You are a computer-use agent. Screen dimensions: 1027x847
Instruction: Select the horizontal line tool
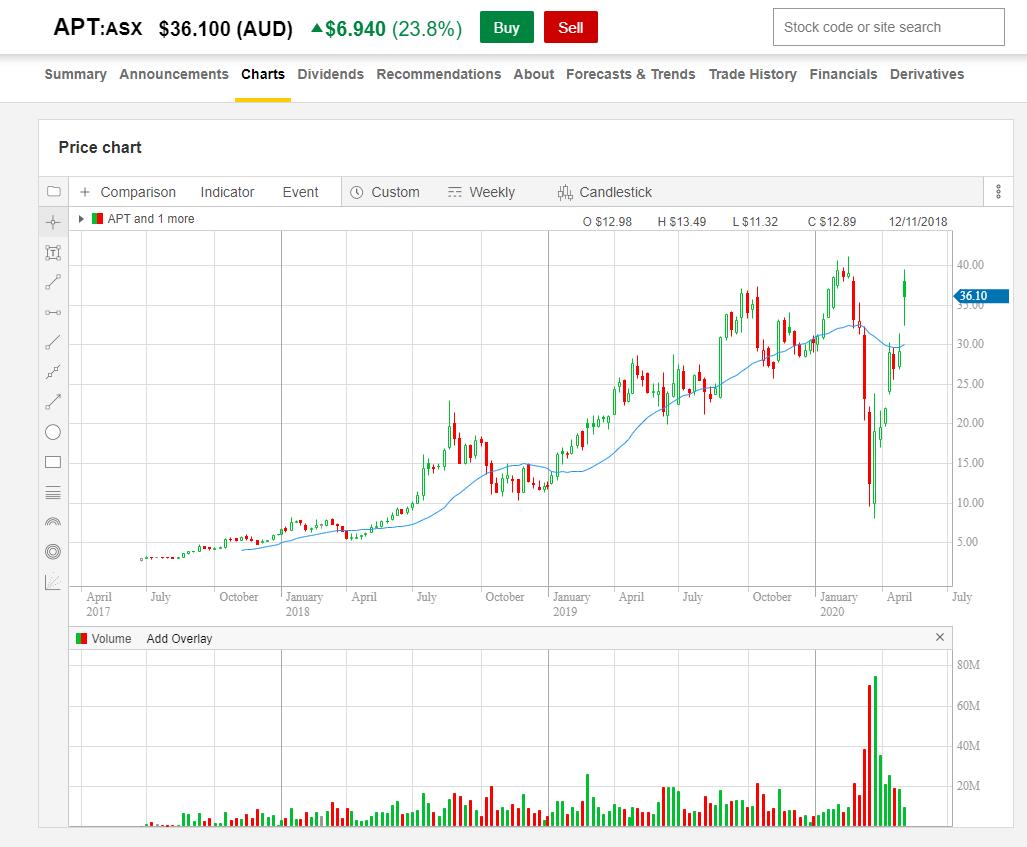point(53,312)
